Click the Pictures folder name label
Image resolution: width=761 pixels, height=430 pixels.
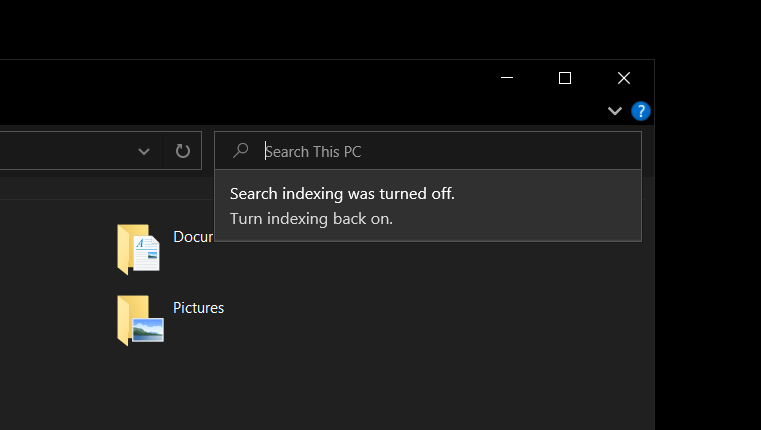coord(198,308)
